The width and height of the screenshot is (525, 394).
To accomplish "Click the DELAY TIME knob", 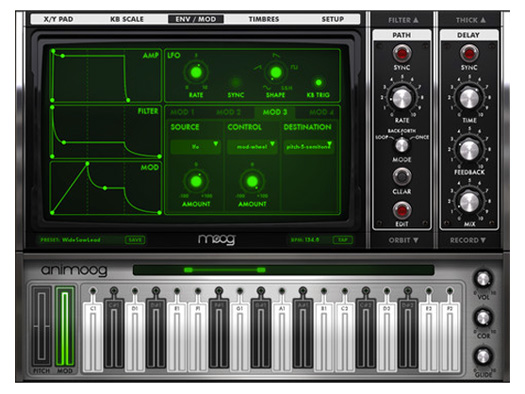I will point(469,98).
